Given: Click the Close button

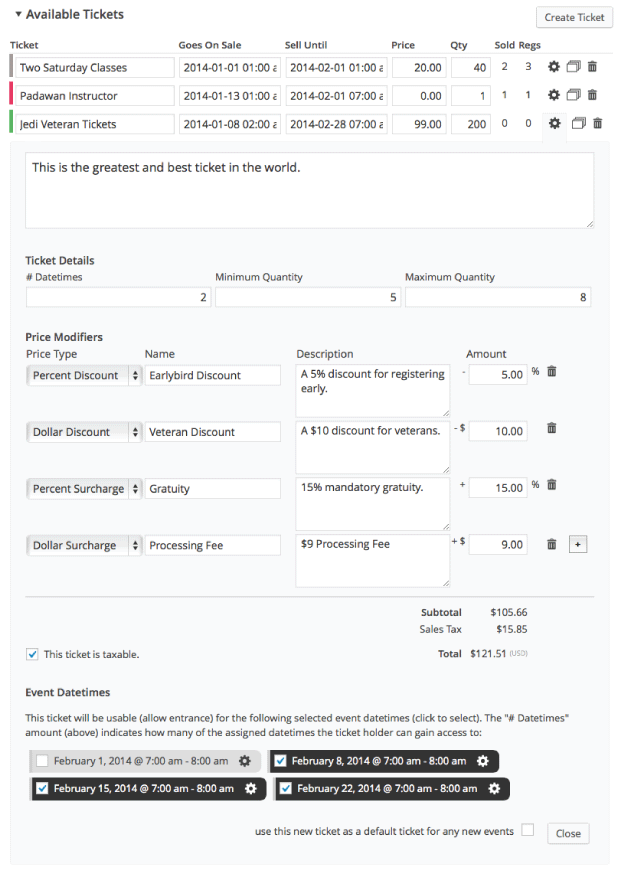Looking at the screenshot, I should (568, 833).
